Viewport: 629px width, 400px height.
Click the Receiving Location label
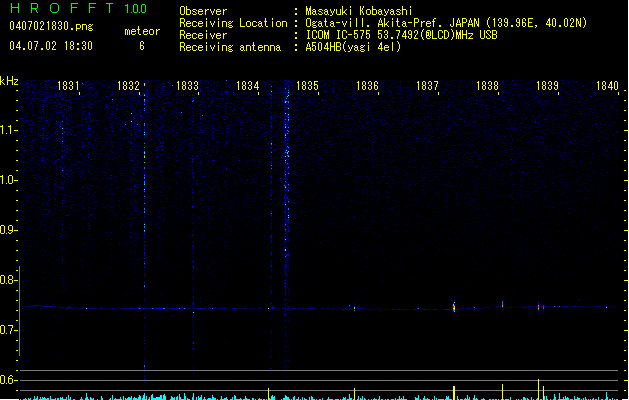(x=233, y=23)
